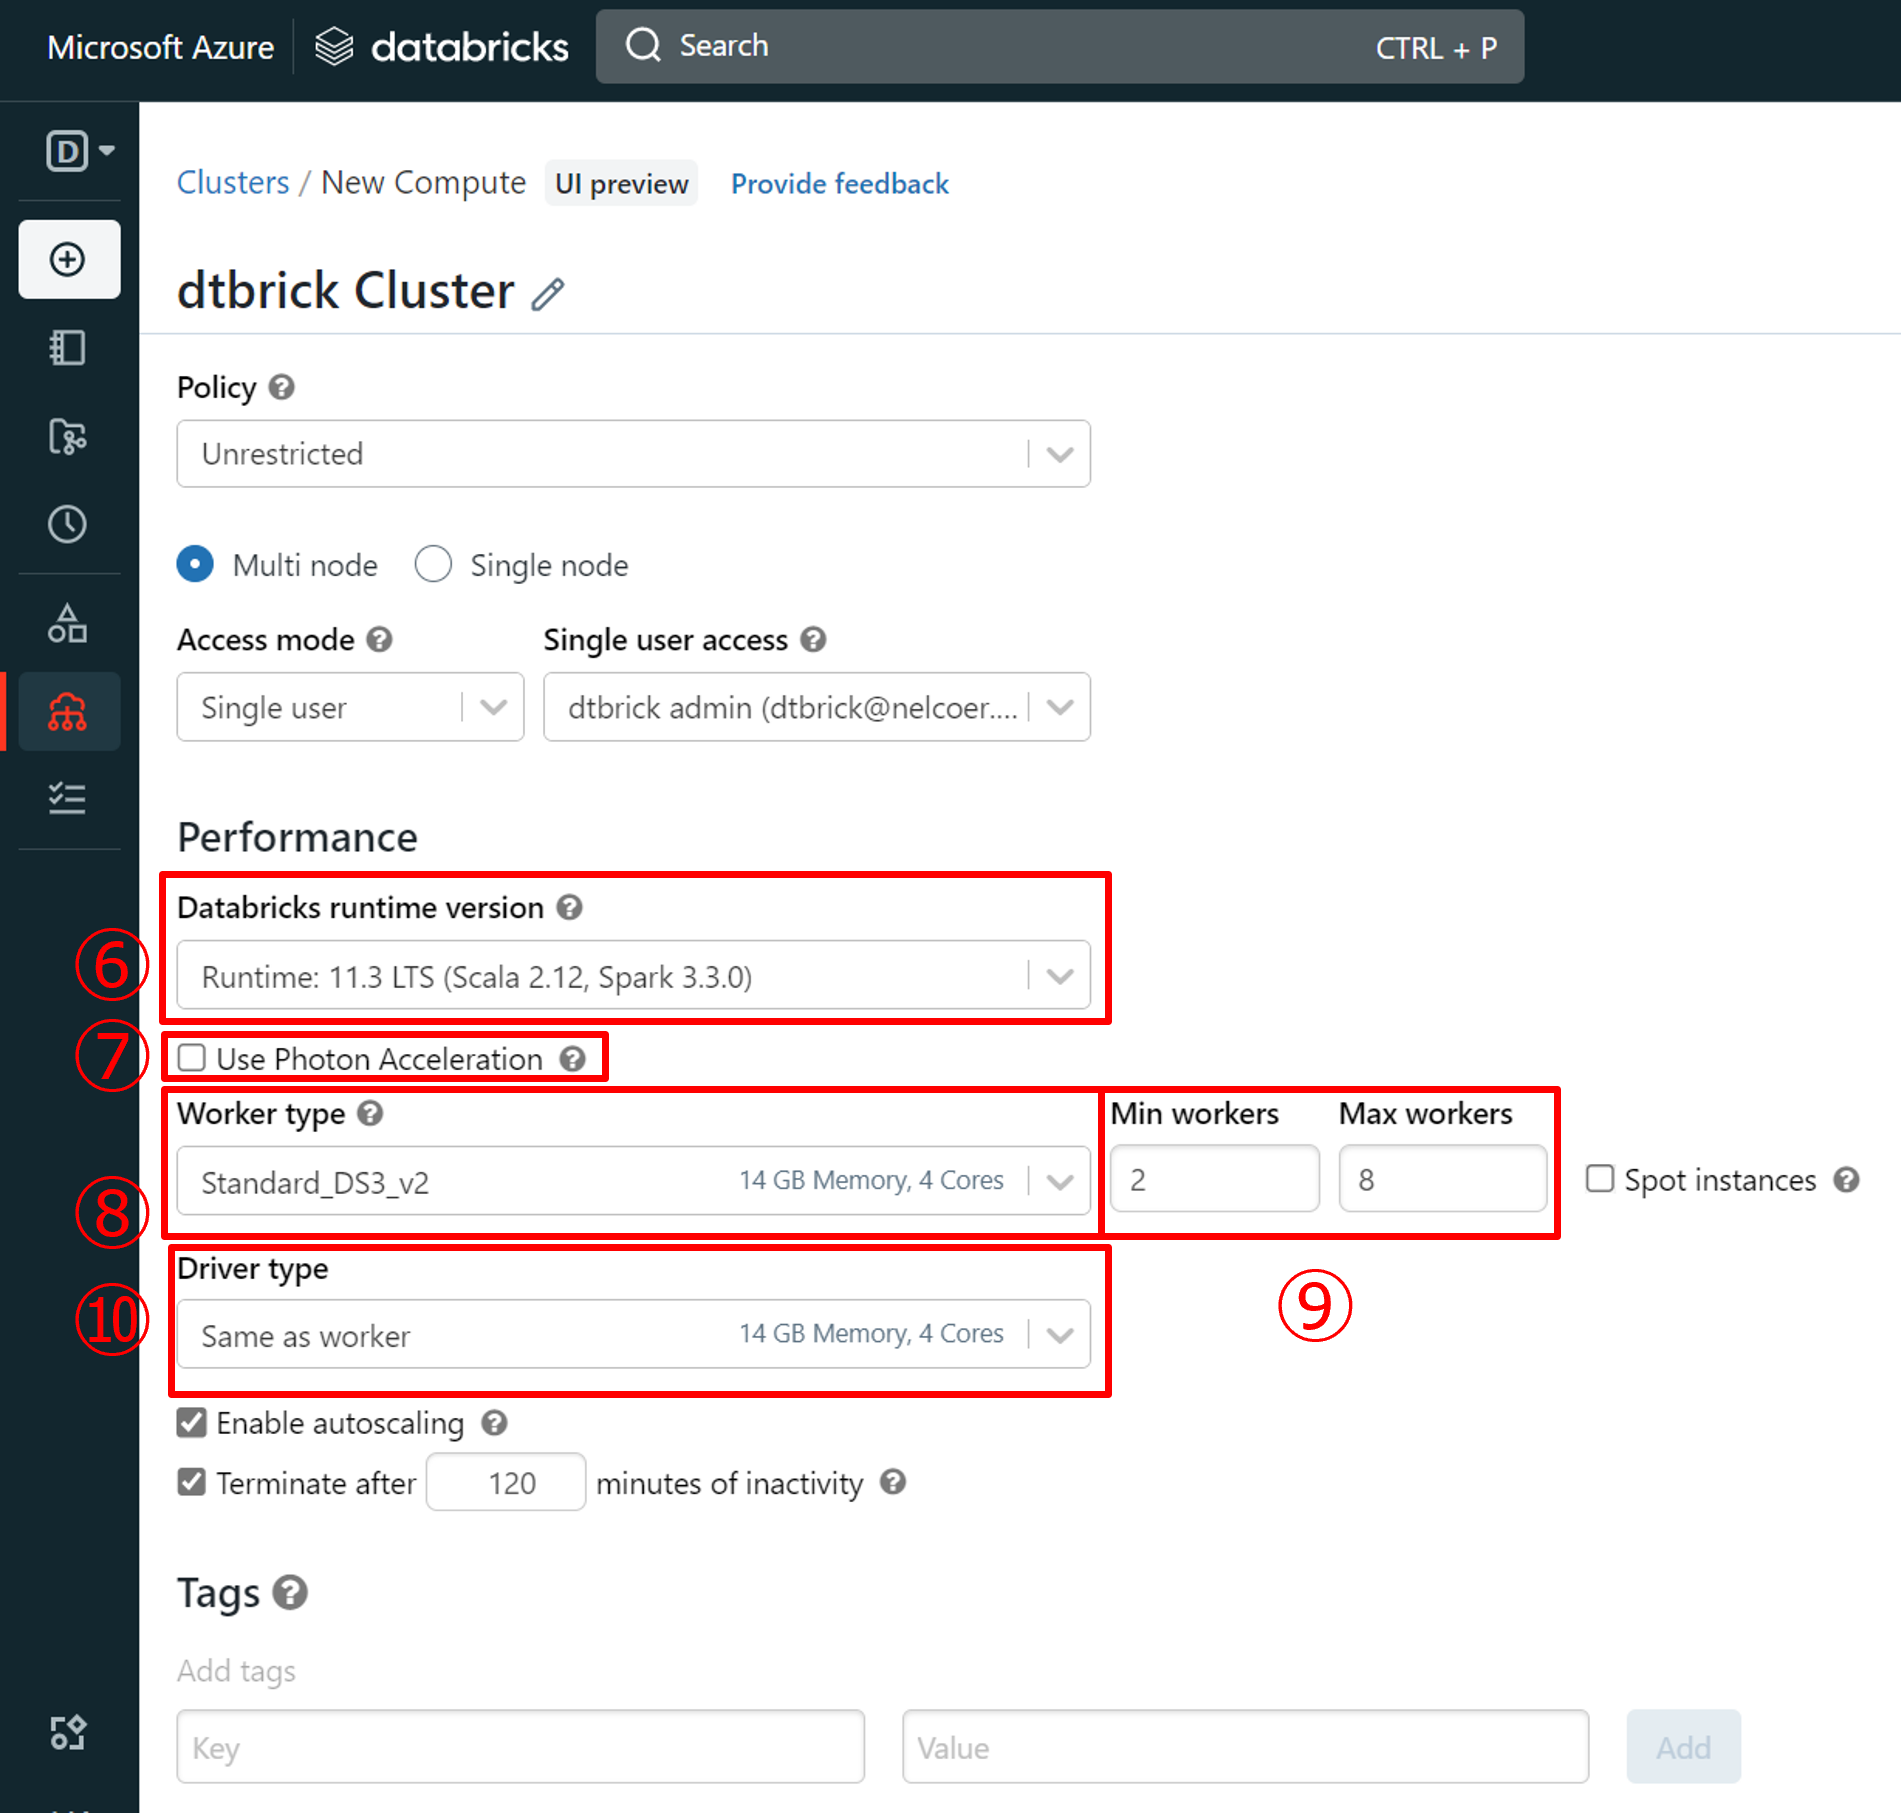Screen dimensions: 1901x1813
Task: Click the Create new plus icon
Action: [x=68, y=260]
